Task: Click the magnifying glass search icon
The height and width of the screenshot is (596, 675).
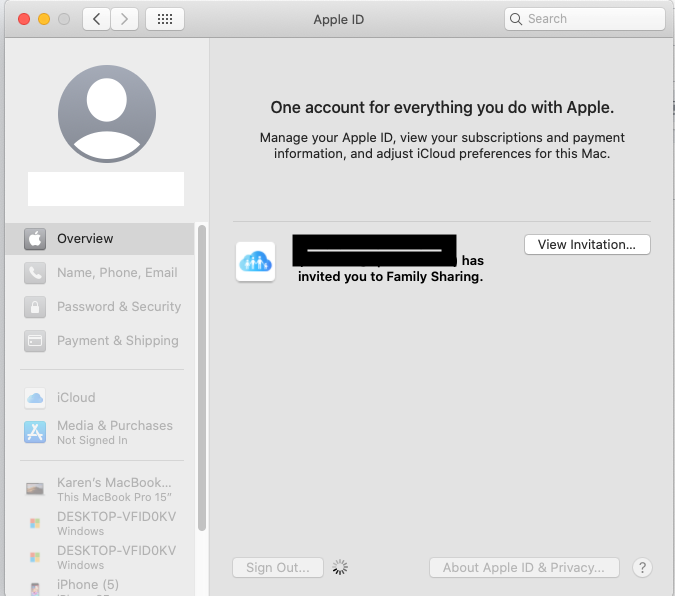Action: click(516, 19)
